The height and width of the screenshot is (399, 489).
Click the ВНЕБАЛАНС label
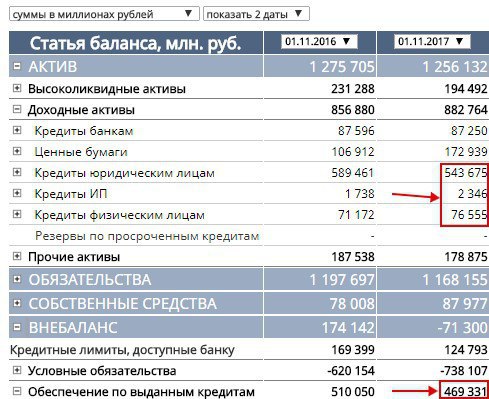[x=73, y=328]
